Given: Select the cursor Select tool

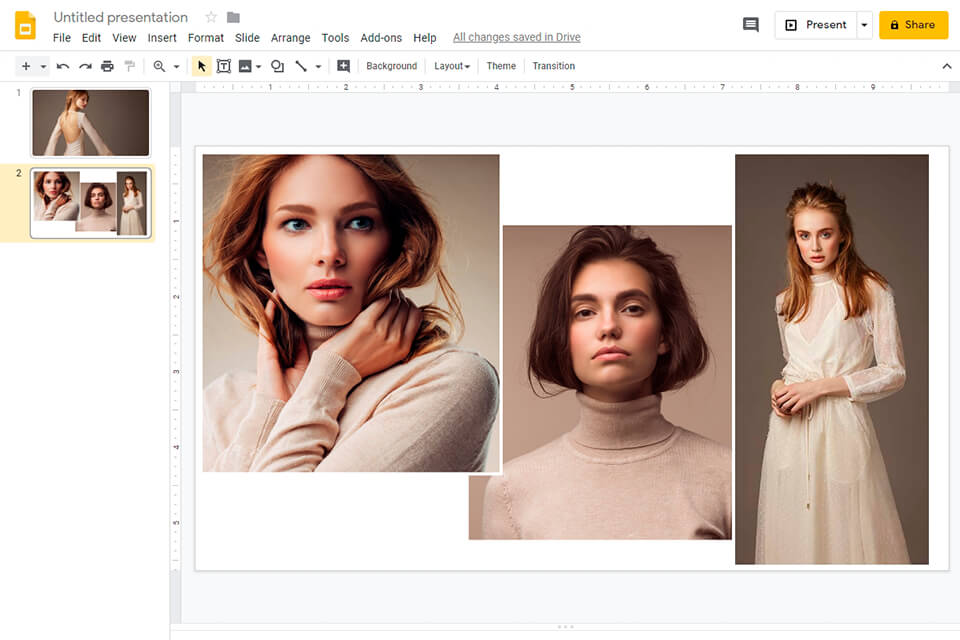Looking at the screenshot, I should click(201, 65).
